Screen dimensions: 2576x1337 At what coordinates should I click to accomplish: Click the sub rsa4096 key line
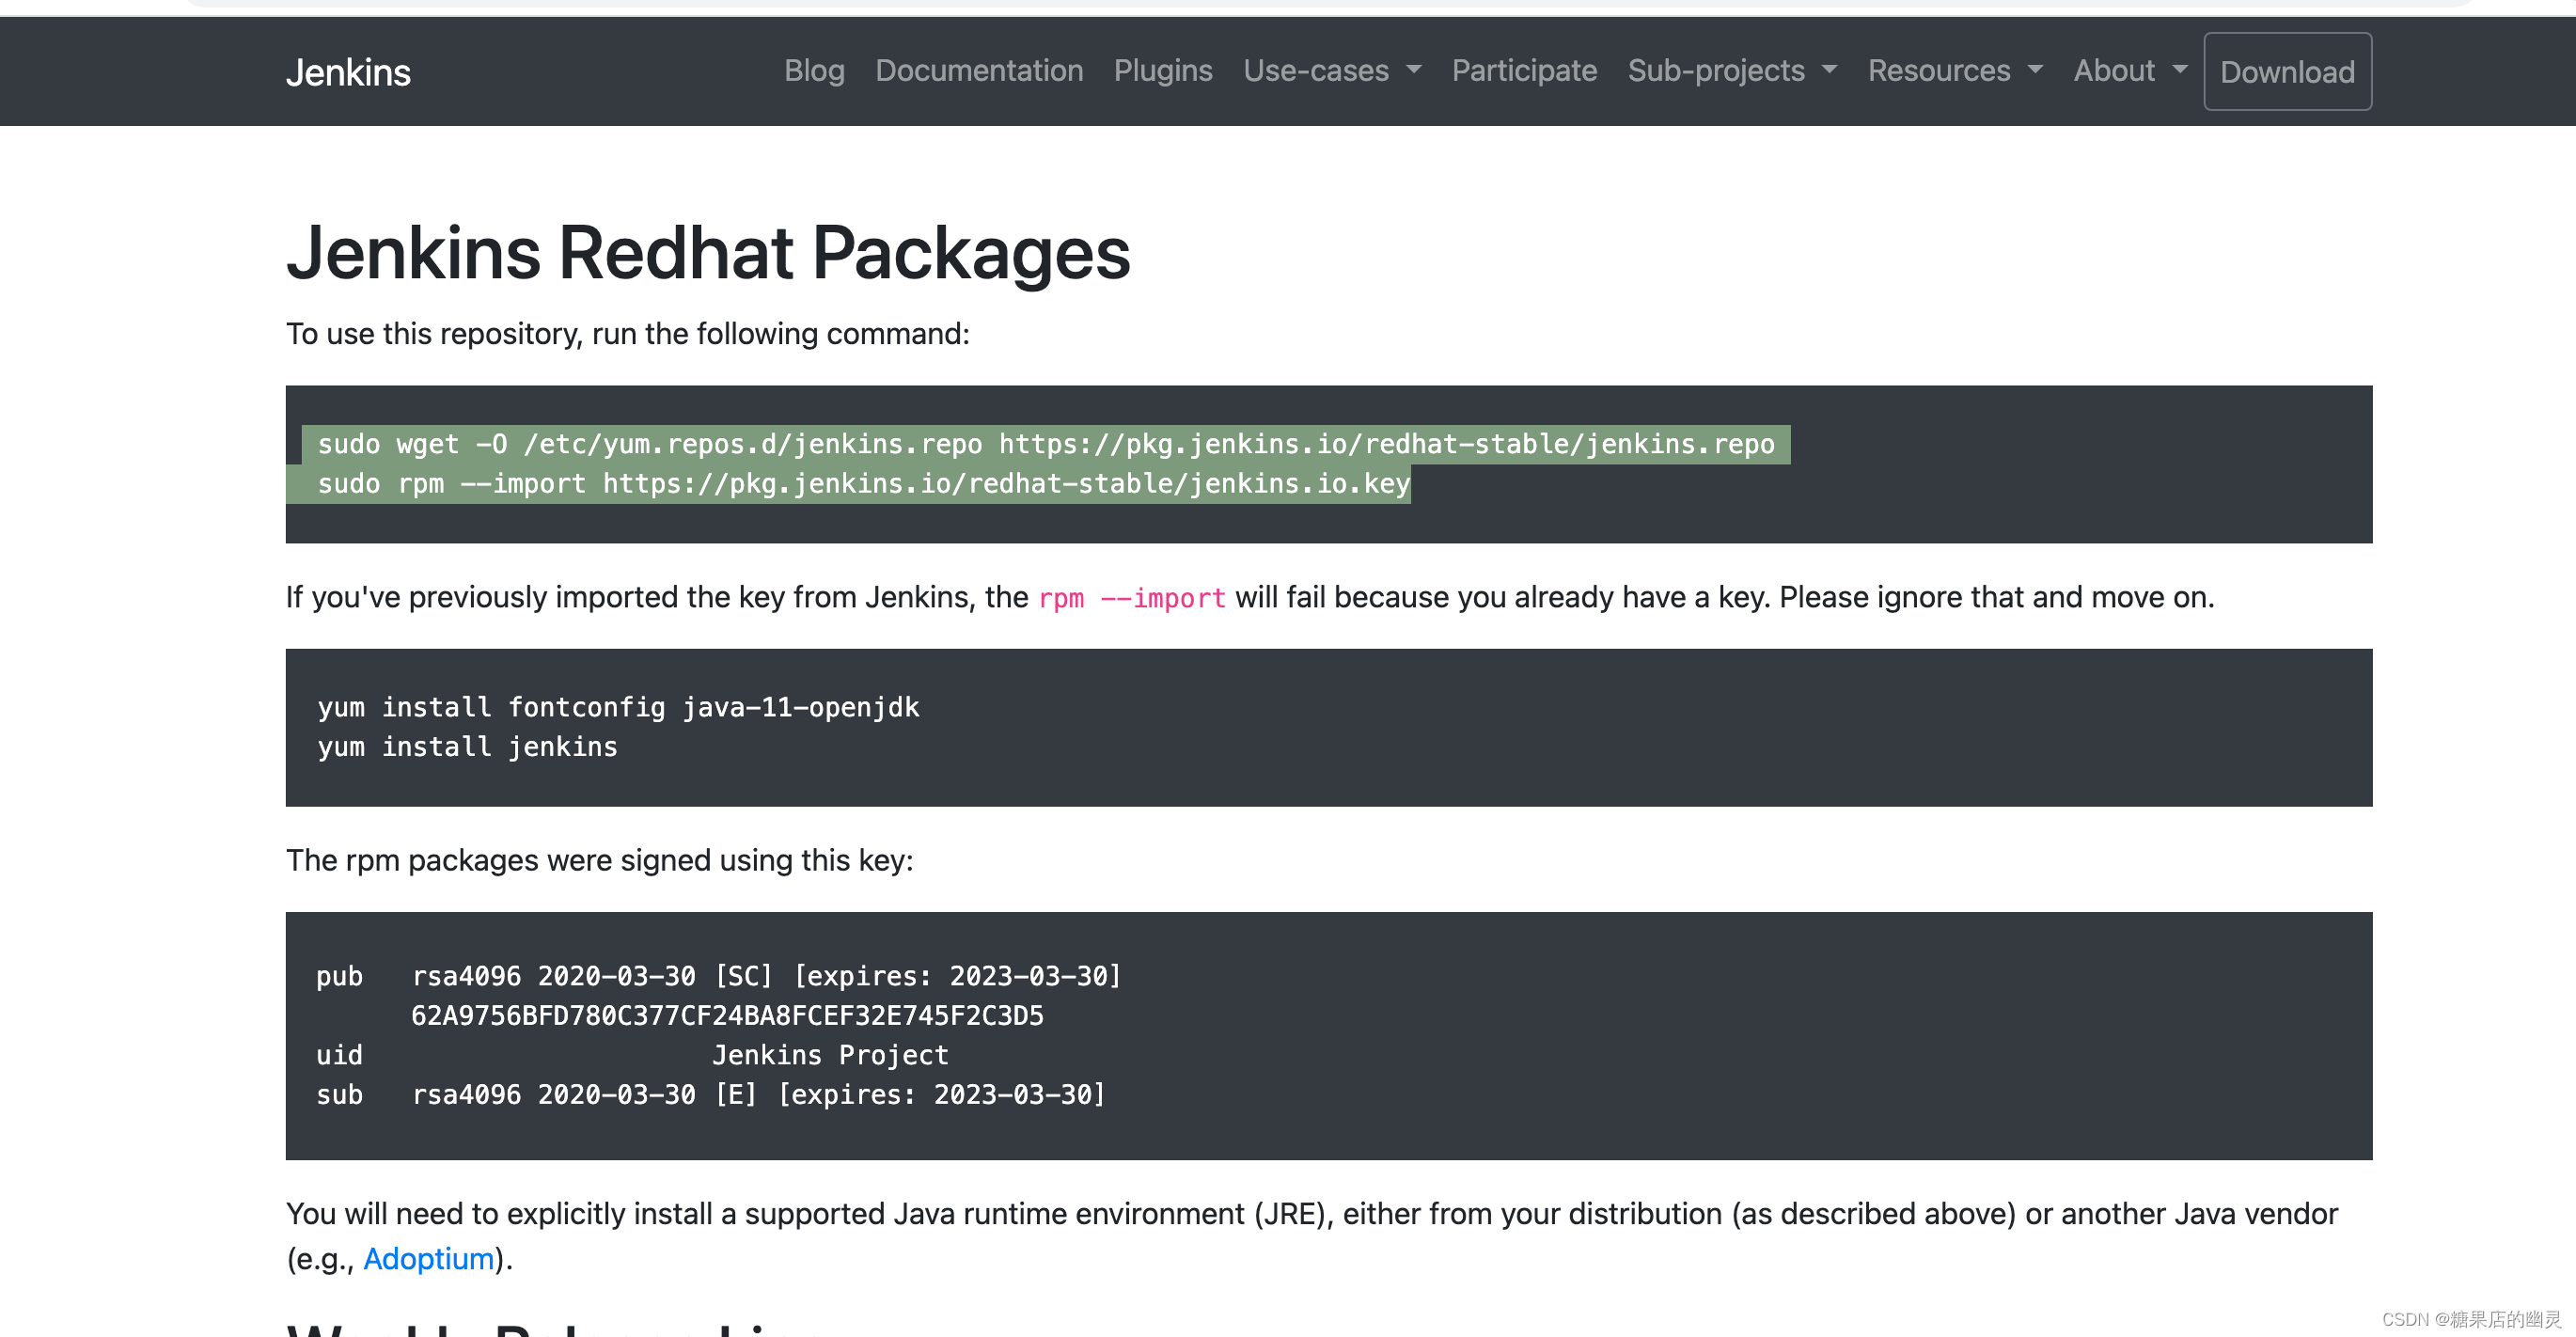pyautogui.click(x=711, y=1094)
